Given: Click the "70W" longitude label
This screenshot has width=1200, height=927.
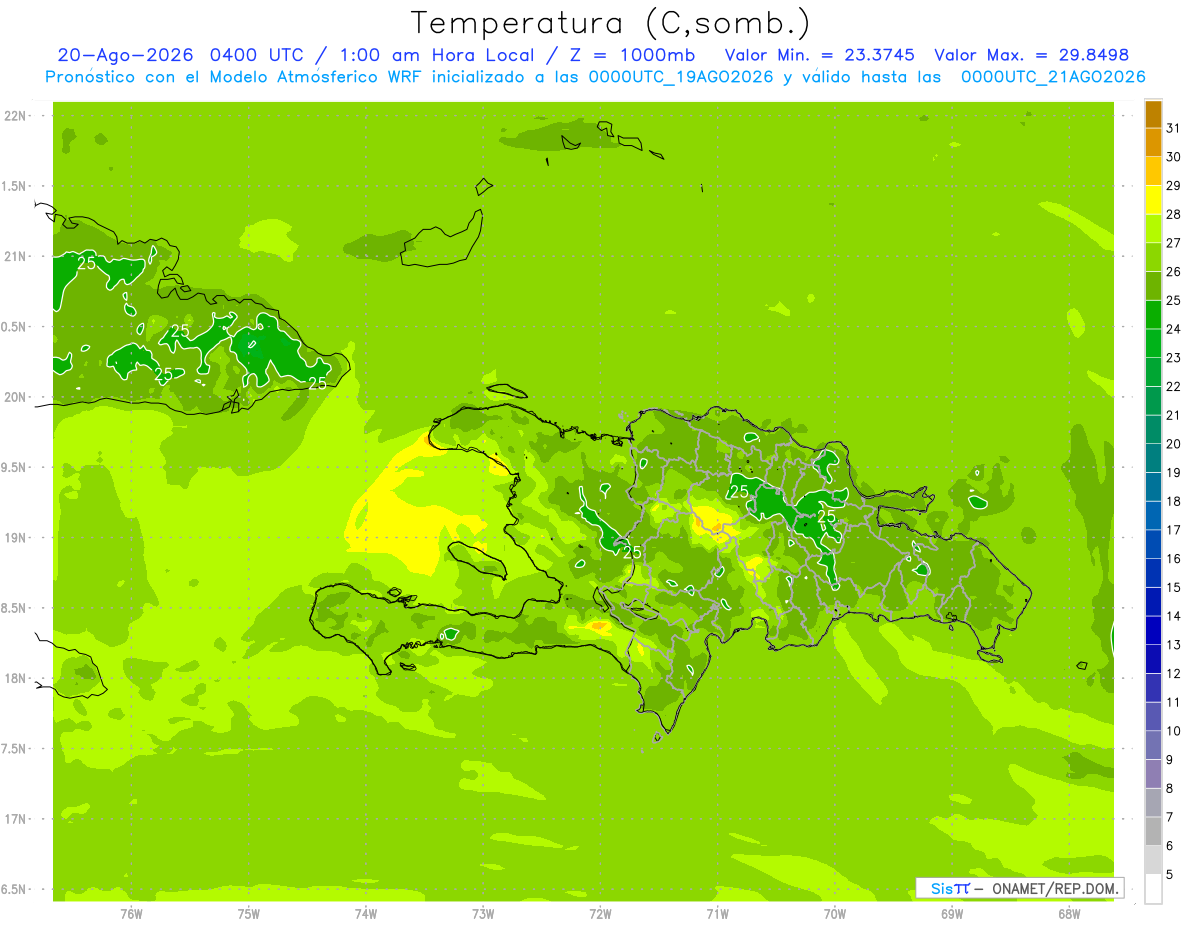Looking at the screenshot, I should point(835,914).
